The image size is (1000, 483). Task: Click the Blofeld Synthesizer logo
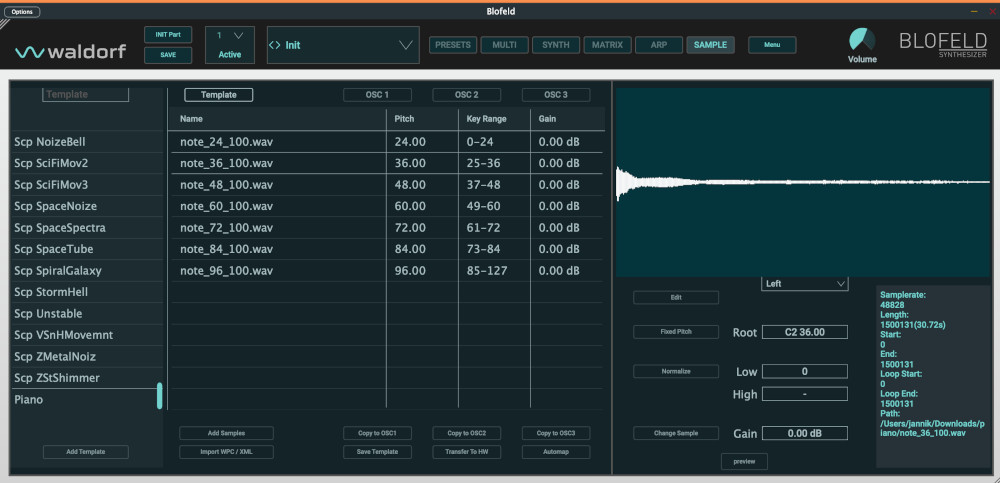pos(942,45)
